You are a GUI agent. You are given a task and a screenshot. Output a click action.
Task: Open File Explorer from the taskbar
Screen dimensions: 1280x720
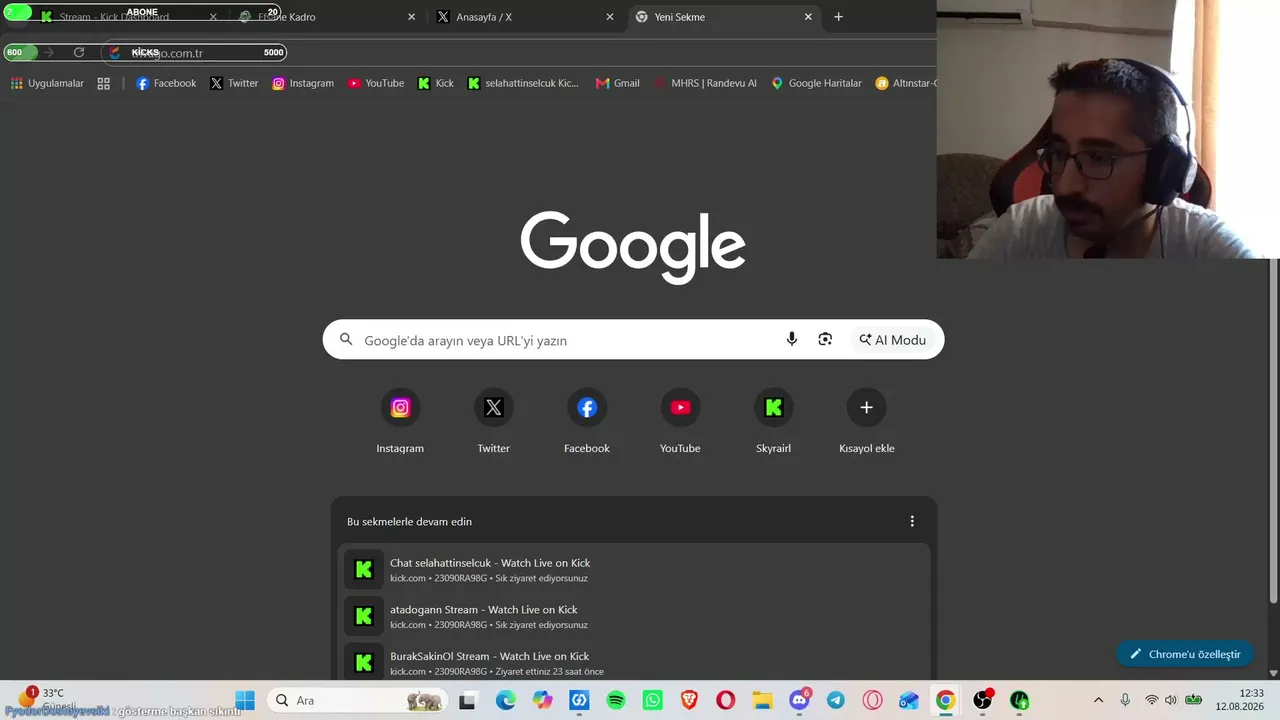[763, 700]
